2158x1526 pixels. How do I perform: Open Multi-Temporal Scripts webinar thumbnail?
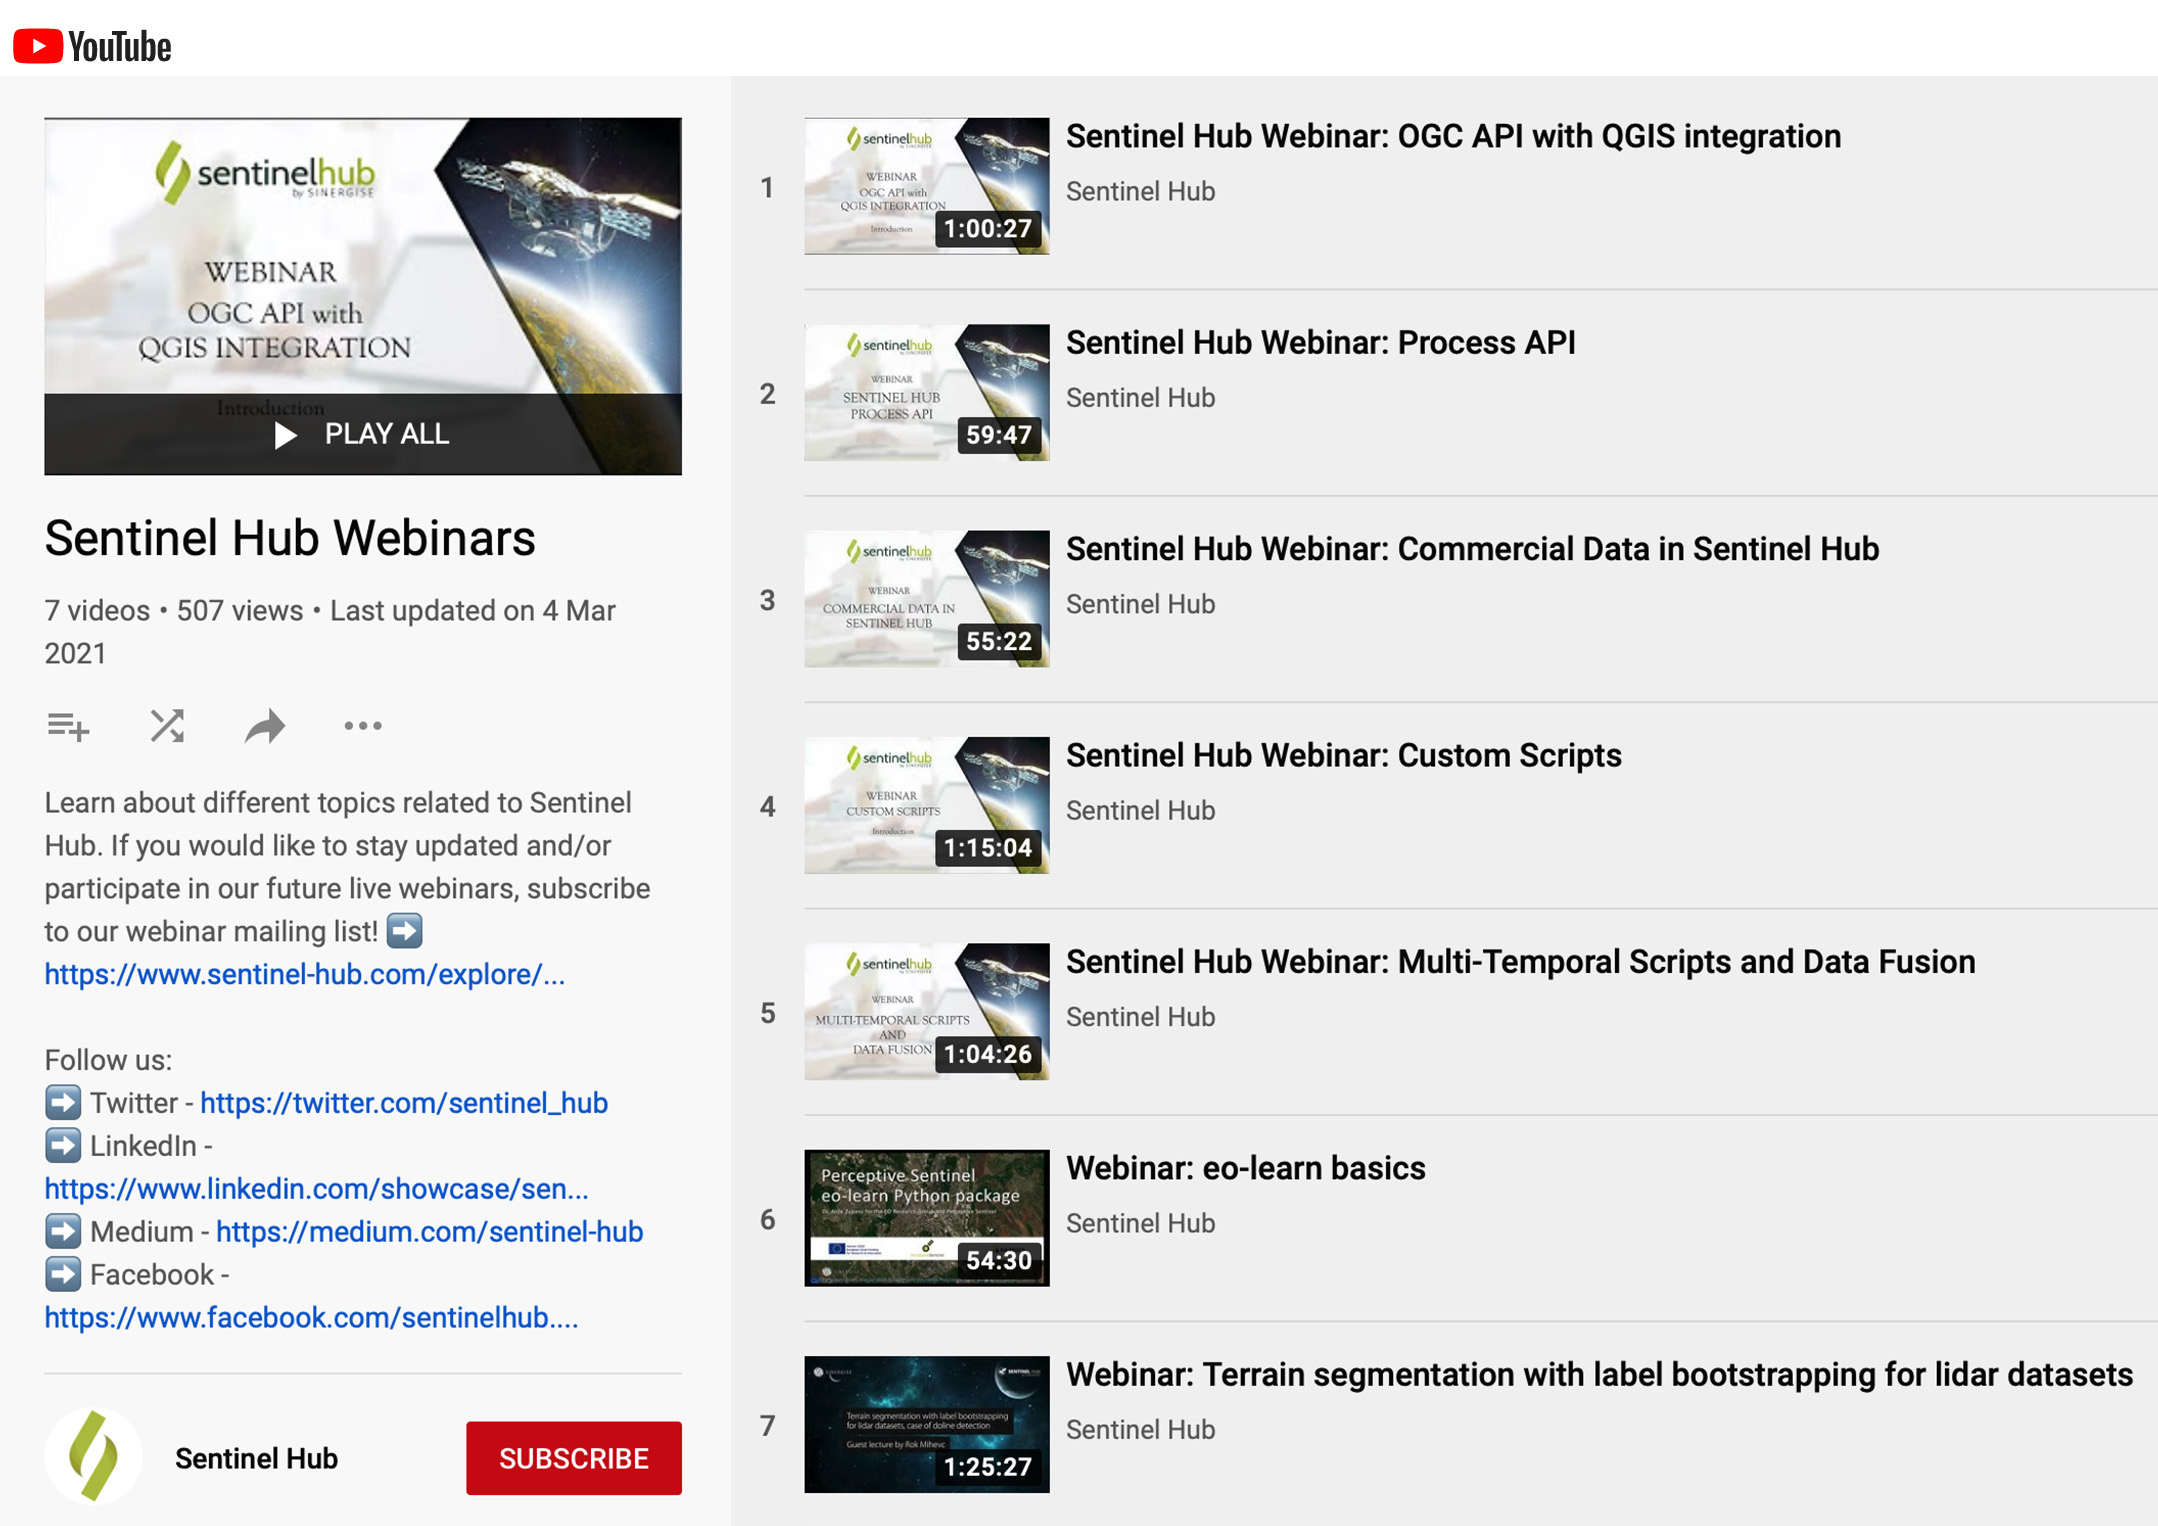pyautogui.click(x=927, y=1011)
